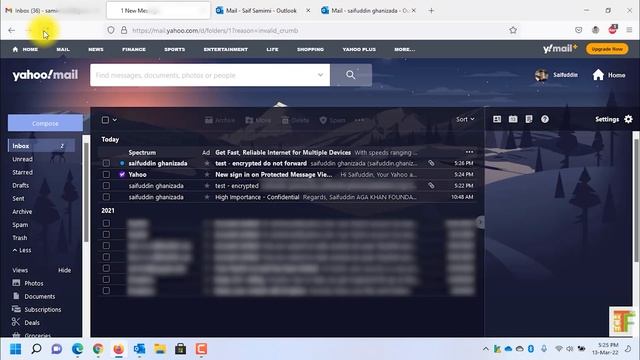
Task: Launch Microsoft Edge from taskbar
Action: tap(77, 349)
